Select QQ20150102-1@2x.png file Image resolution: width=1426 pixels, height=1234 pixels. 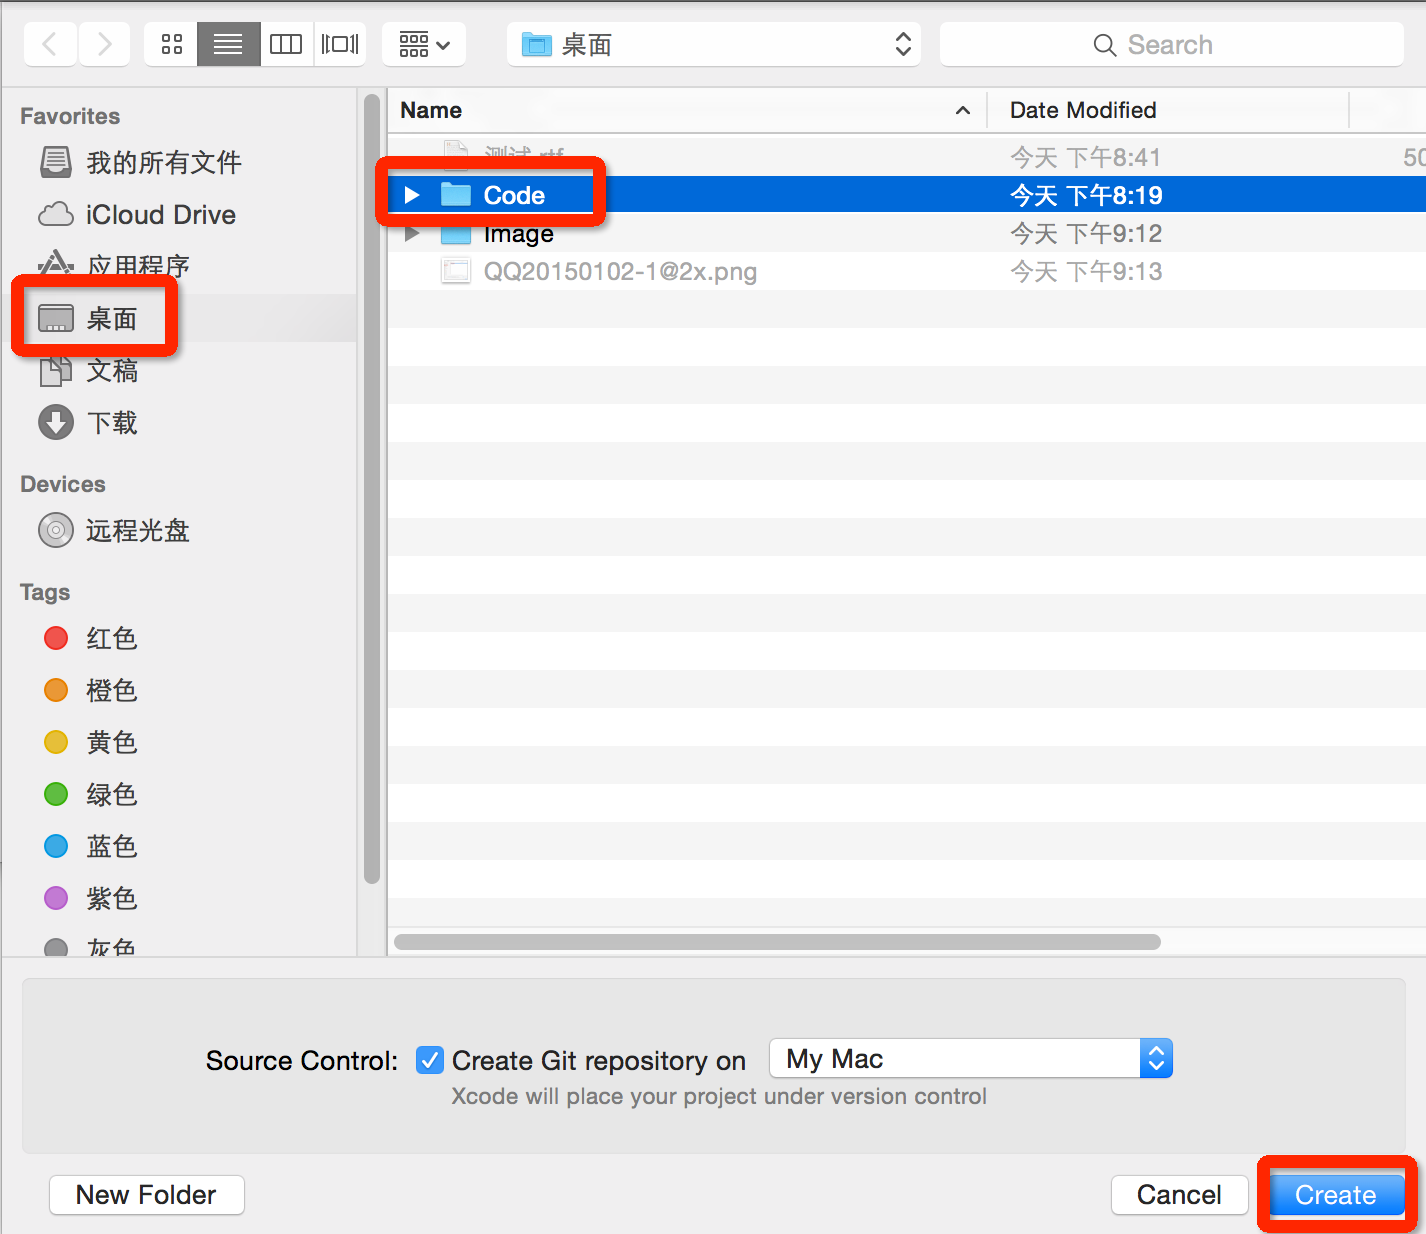click(620, 270)
